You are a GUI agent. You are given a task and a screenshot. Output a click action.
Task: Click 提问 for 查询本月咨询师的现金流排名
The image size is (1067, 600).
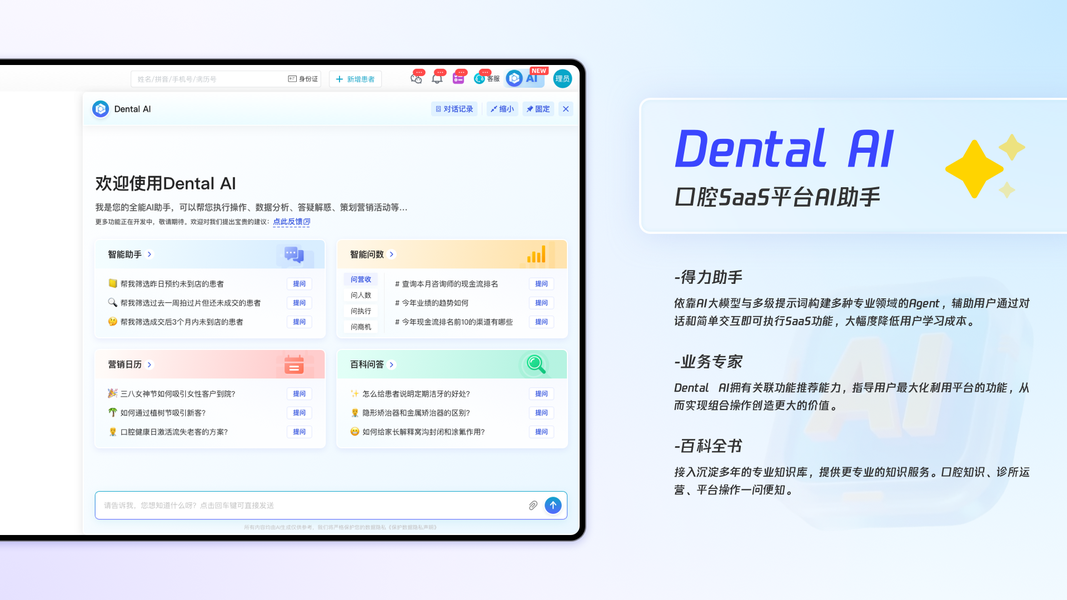[x=542, y=284]
